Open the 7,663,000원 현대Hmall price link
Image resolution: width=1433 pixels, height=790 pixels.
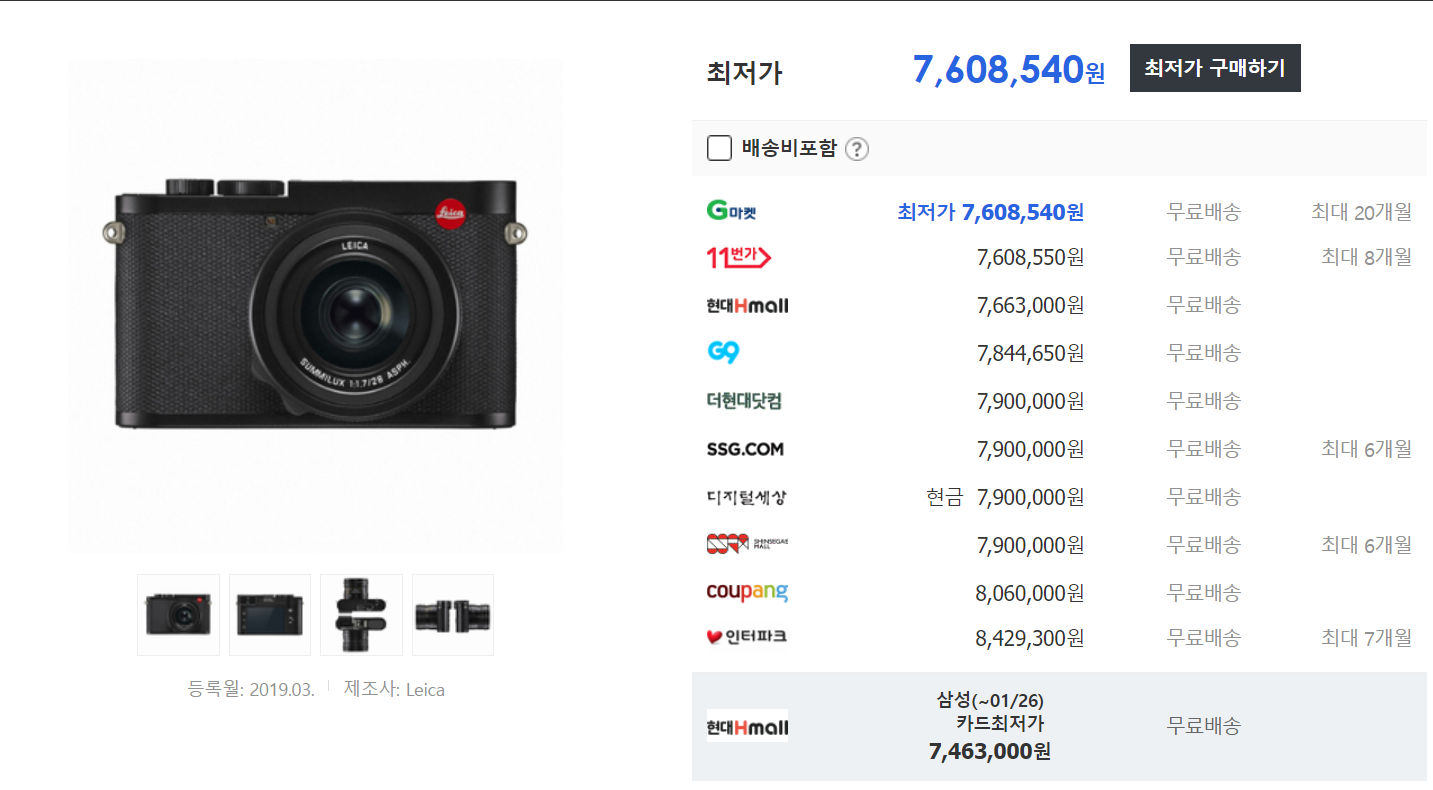tap(1030, 305)
